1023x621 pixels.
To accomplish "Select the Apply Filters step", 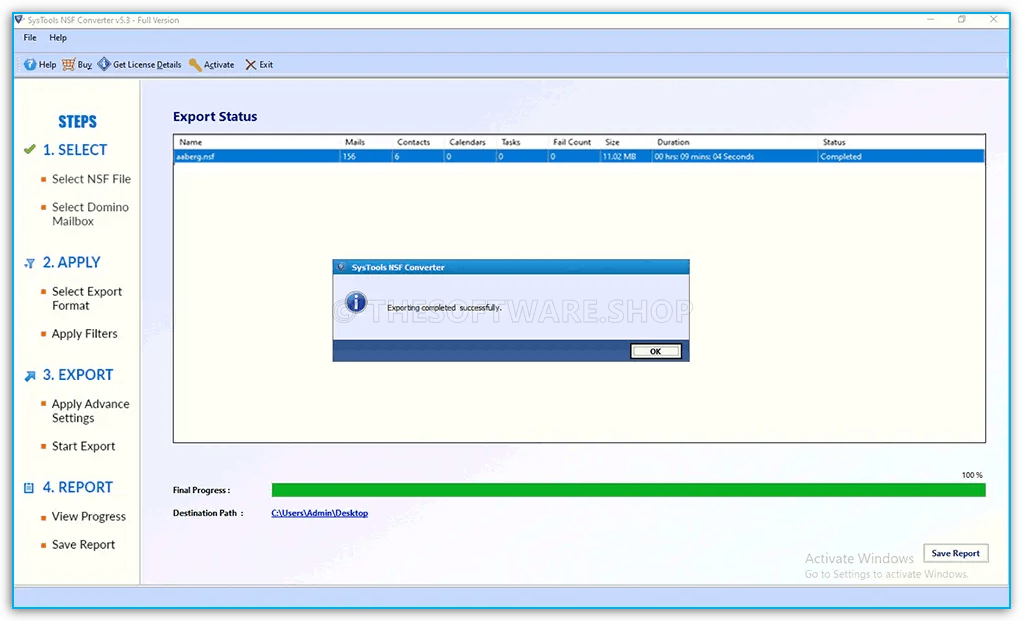I will [85, 334].
